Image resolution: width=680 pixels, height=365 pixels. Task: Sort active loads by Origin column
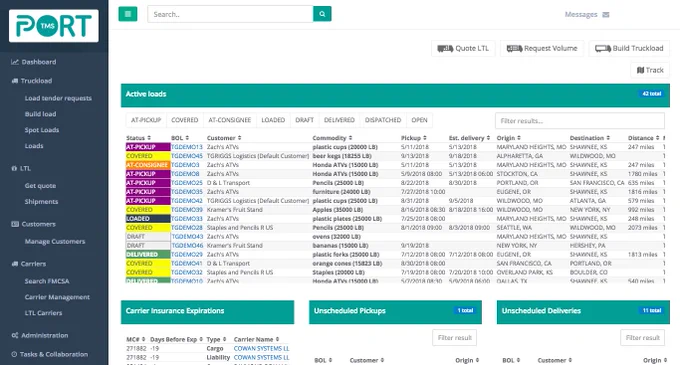[x=509, y=138]
